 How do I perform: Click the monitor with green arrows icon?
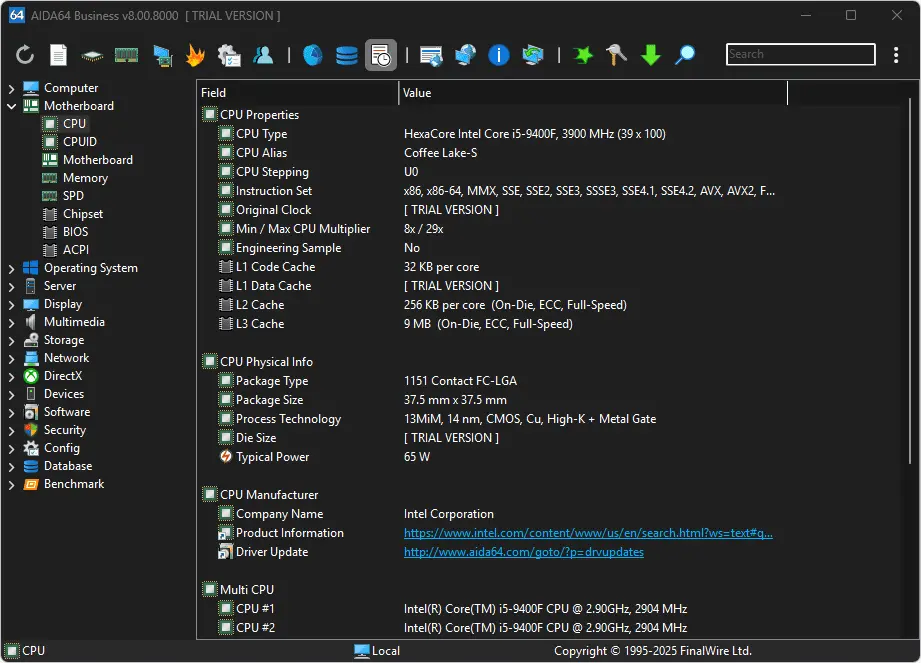[x=533, y=55]
